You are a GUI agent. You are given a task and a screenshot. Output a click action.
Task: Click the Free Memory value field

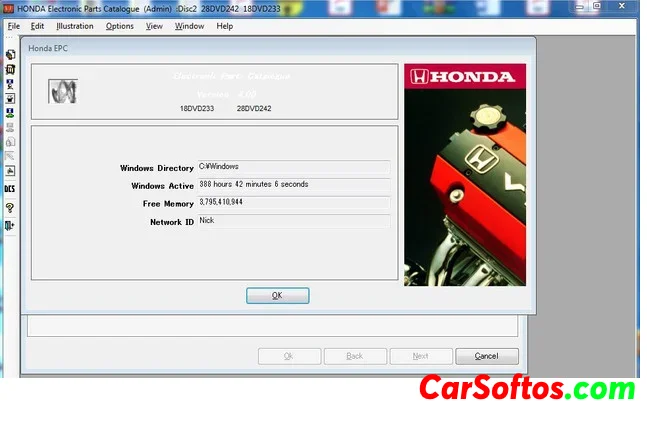(x=292, y=203)
